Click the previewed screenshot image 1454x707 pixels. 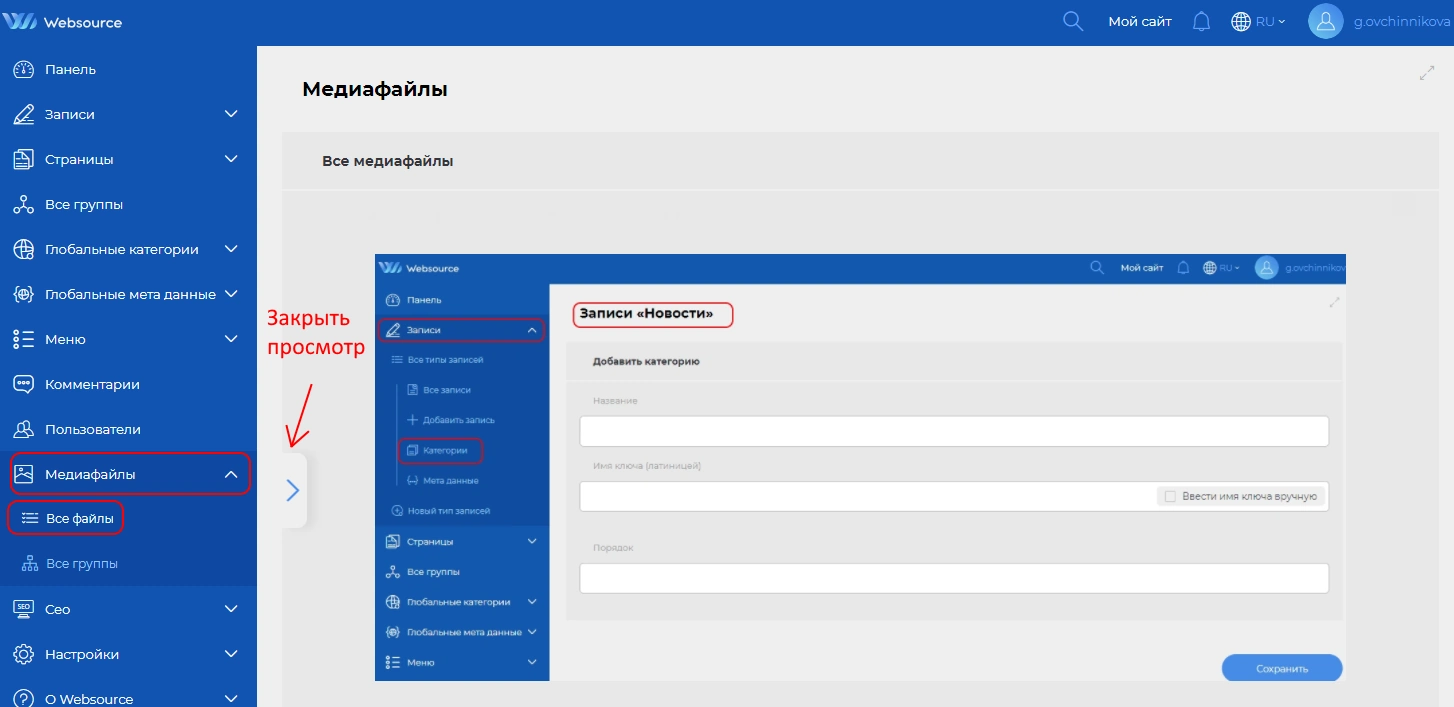pos(860,467)
